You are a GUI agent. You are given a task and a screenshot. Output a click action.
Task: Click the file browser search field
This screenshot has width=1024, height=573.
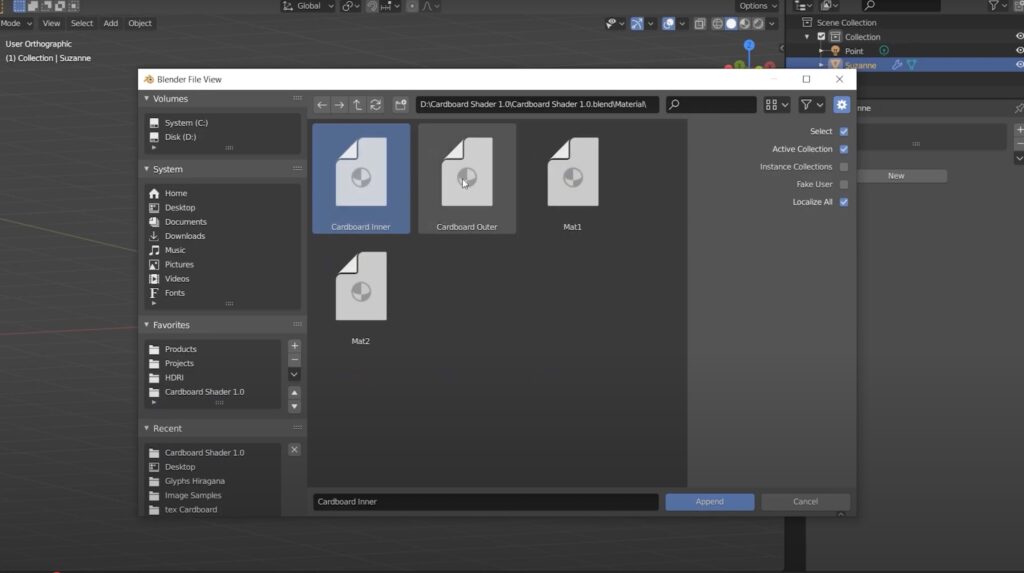(711, 105)
